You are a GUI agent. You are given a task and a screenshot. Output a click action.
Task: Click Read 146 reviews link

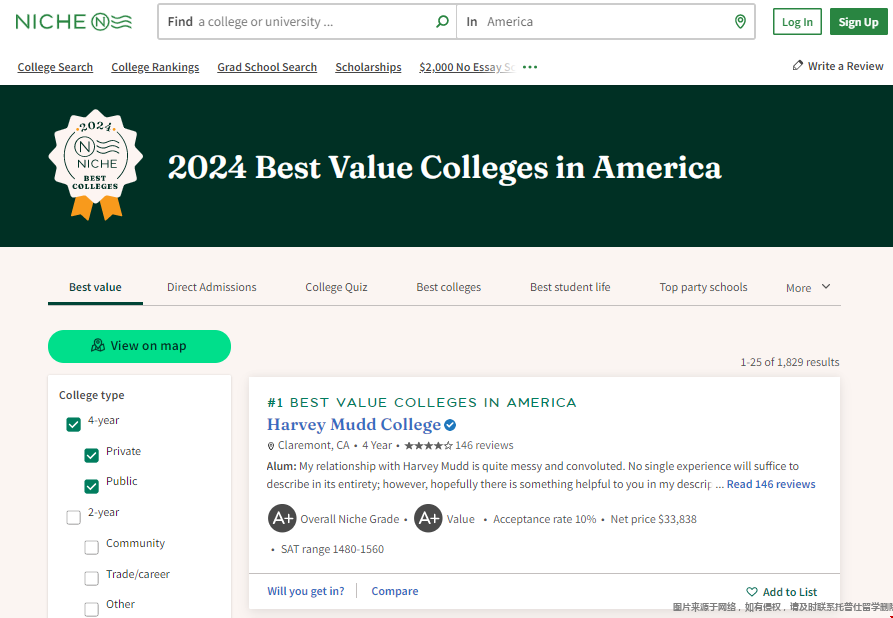[x=771, y=484]
